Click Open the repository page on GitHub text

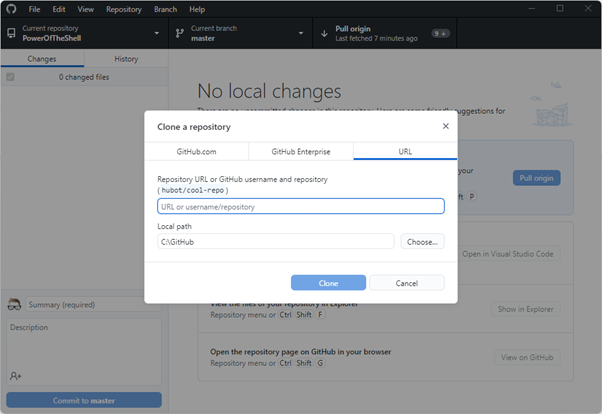tap(301, 351)
